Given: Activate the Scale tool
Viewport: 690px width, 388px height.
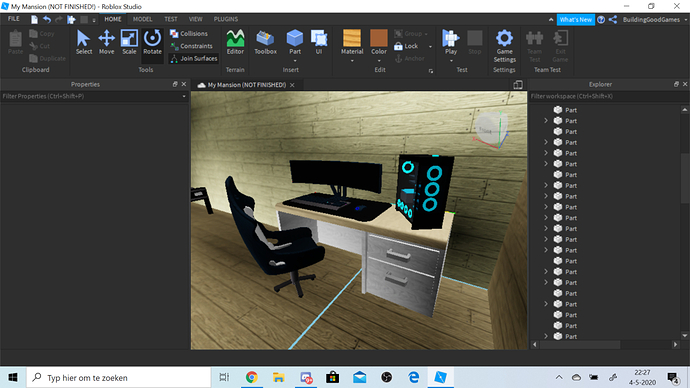Looking at the screenshot, I should click(x=129, y=42).
